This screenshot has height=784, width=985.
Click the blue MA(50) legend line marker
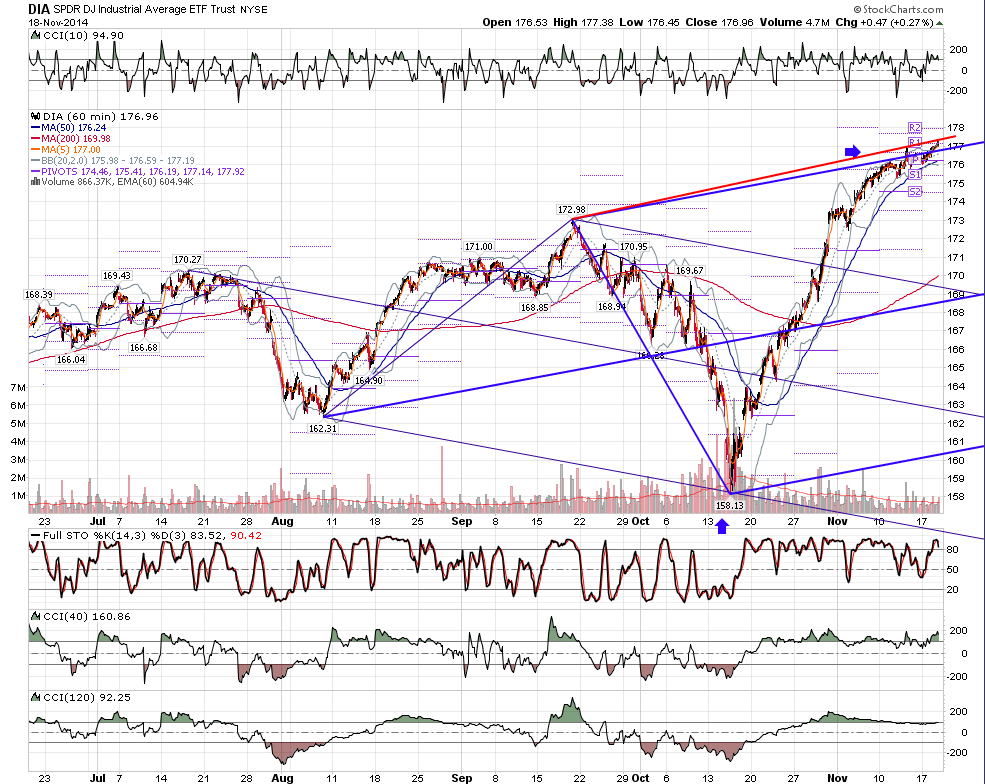(36, 128)
